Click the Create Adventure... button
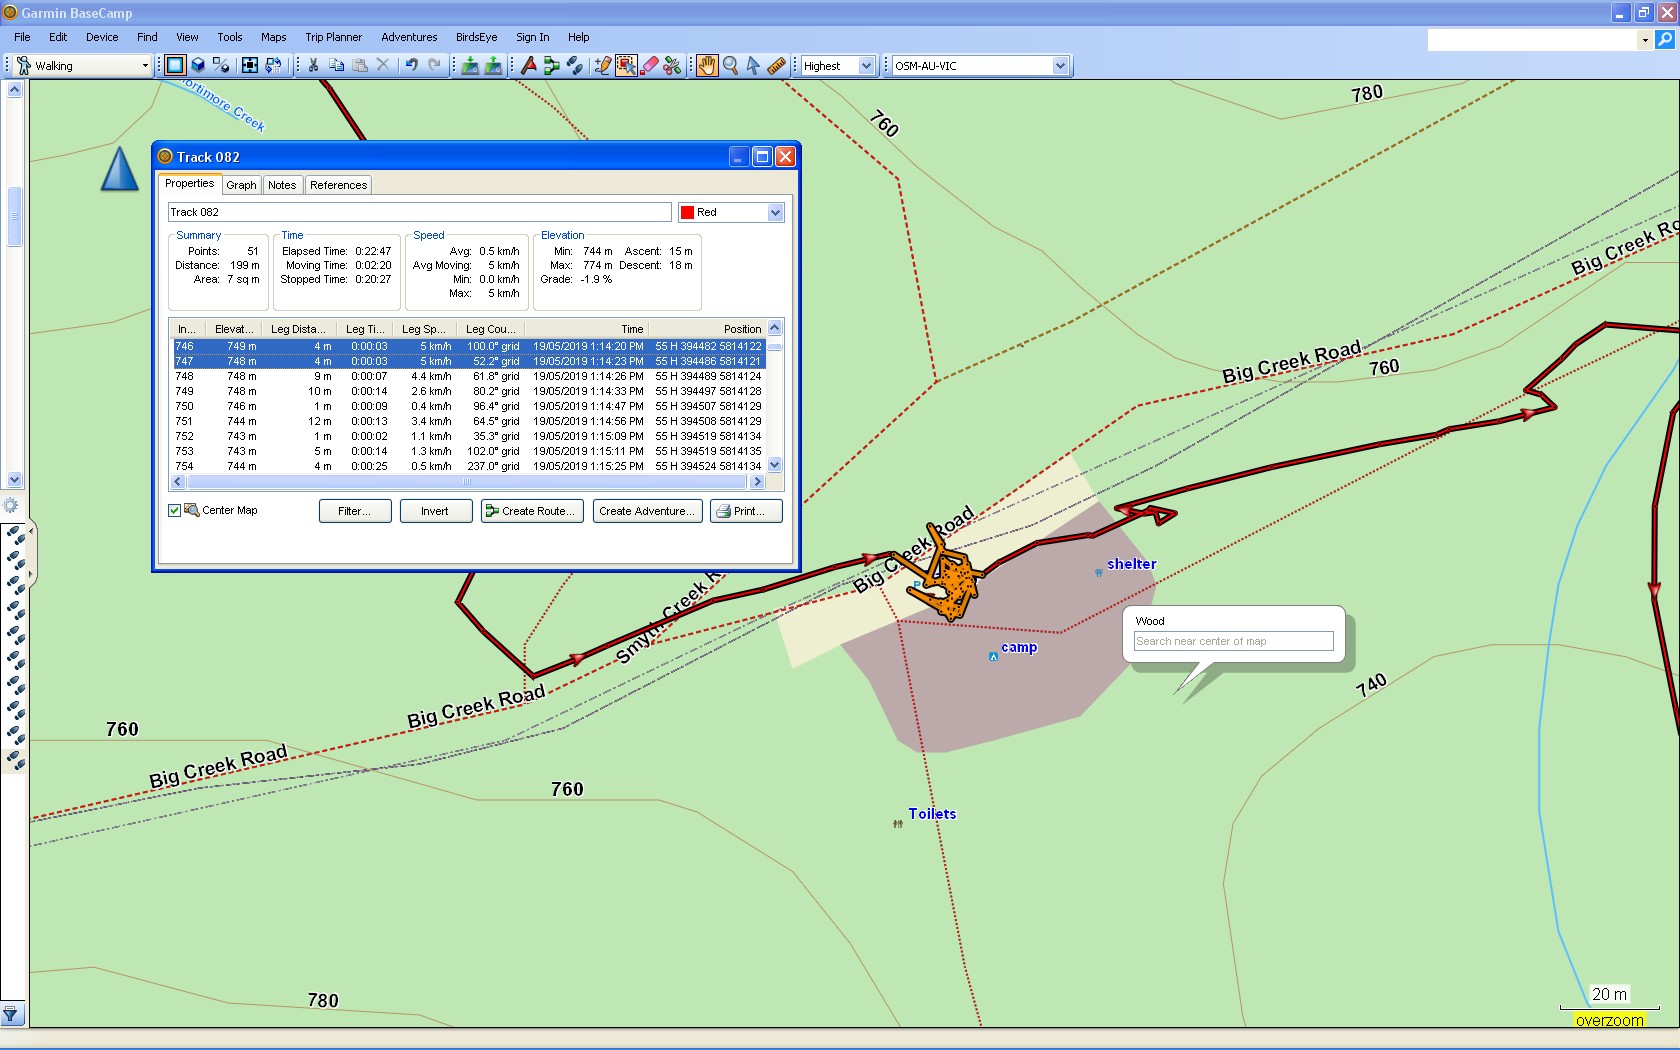The image size is (1680, 1050). pos(646,511)
